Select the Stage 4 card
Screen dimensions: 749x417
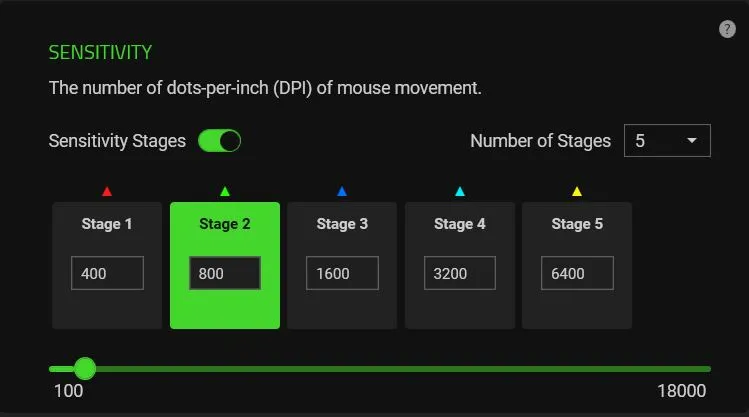pos(460,265)
